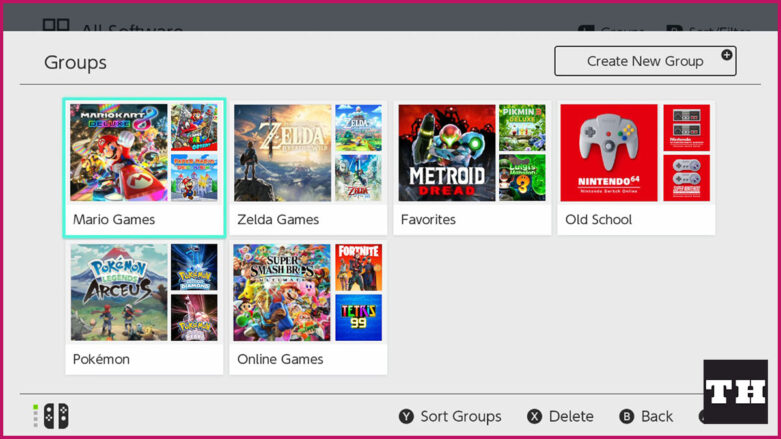Select the Favorites group label

point(428,220)
